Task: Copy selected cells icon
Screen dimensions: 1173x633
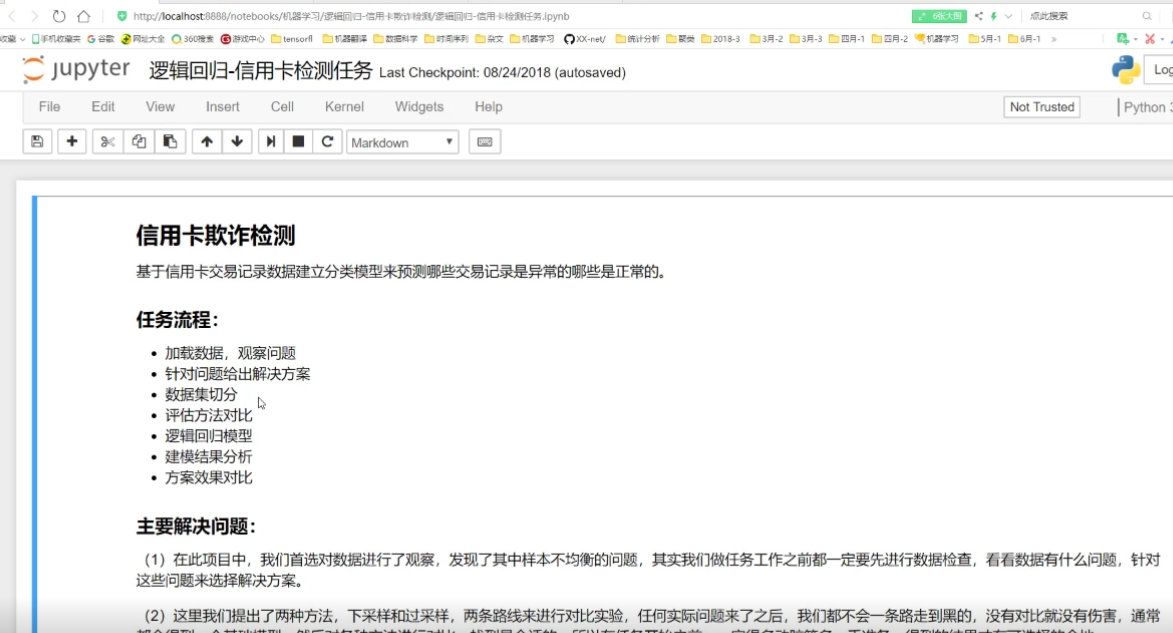Action: (x=139, y=142)
